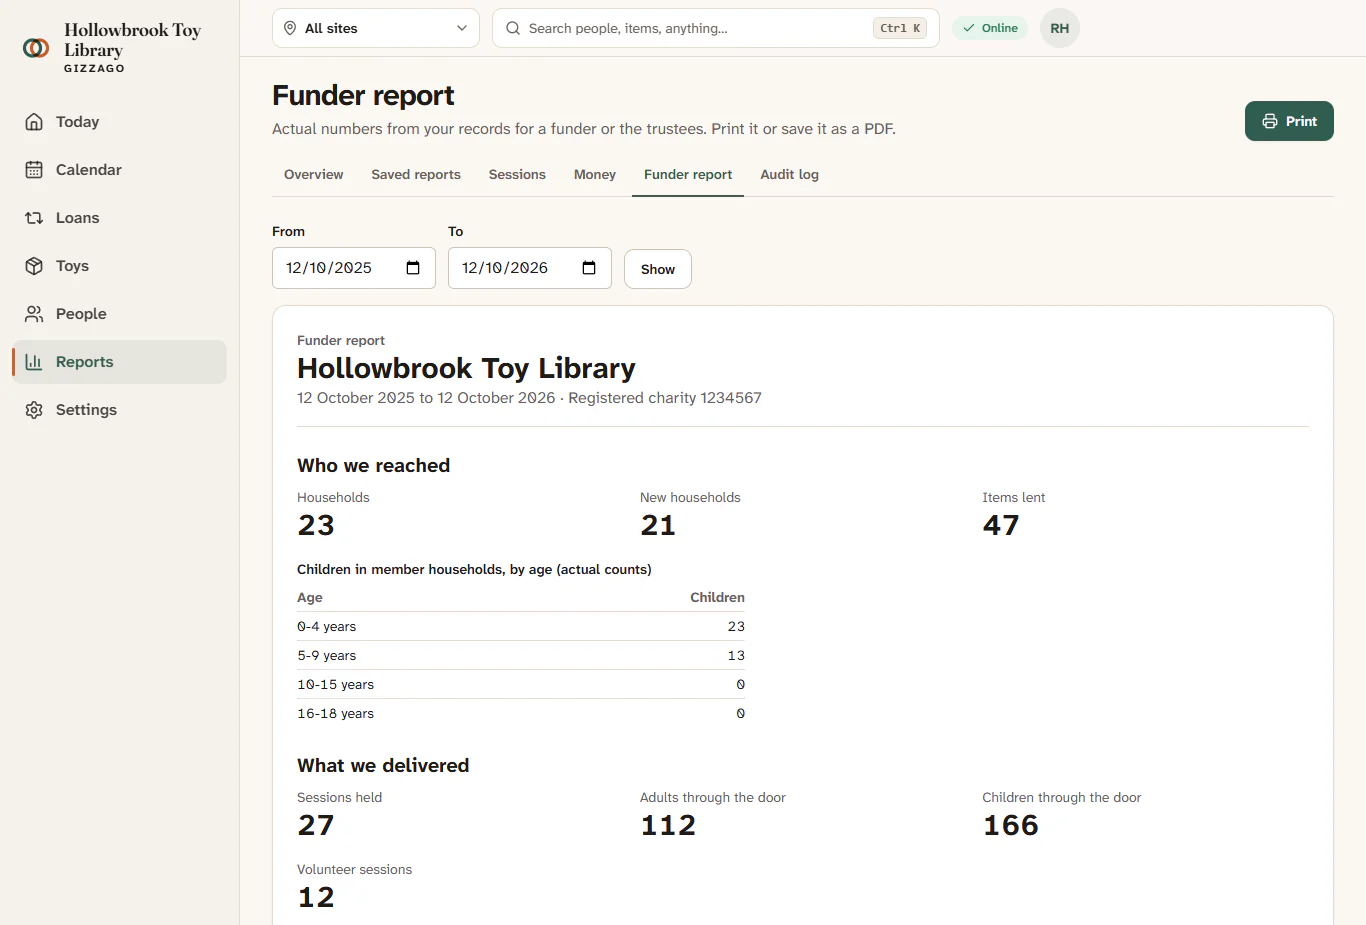Click the Ctrl K shortcut hint

point(900,28)
